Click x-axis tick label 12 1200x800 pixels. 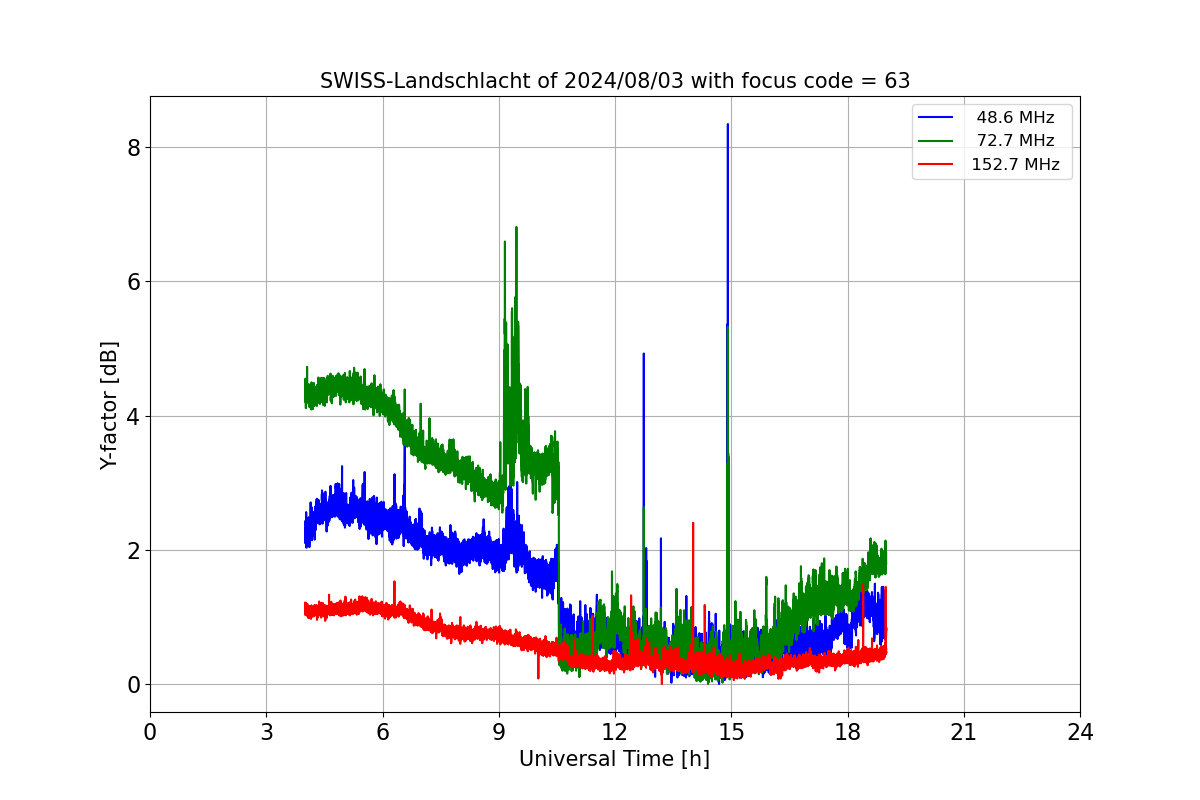pyautogui.click(x=615, y=733)
